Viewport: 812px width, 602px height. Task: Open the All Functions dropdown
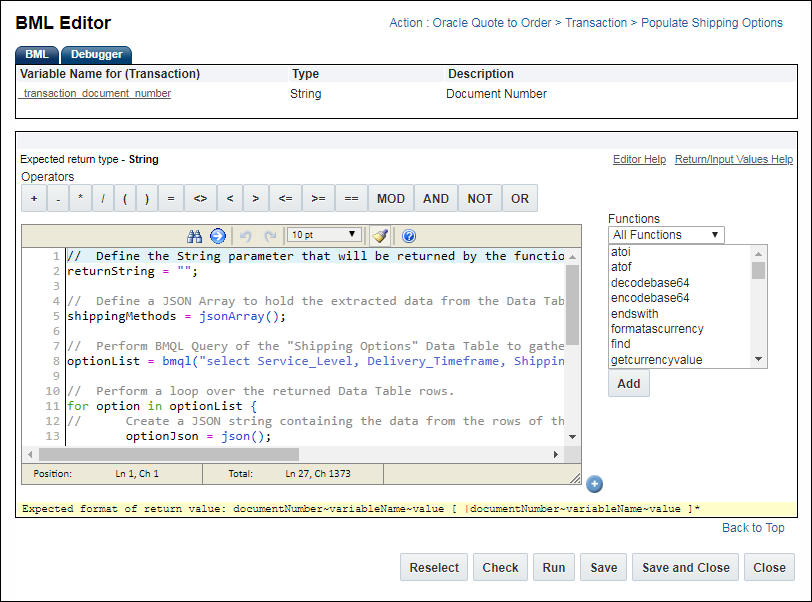666,234
